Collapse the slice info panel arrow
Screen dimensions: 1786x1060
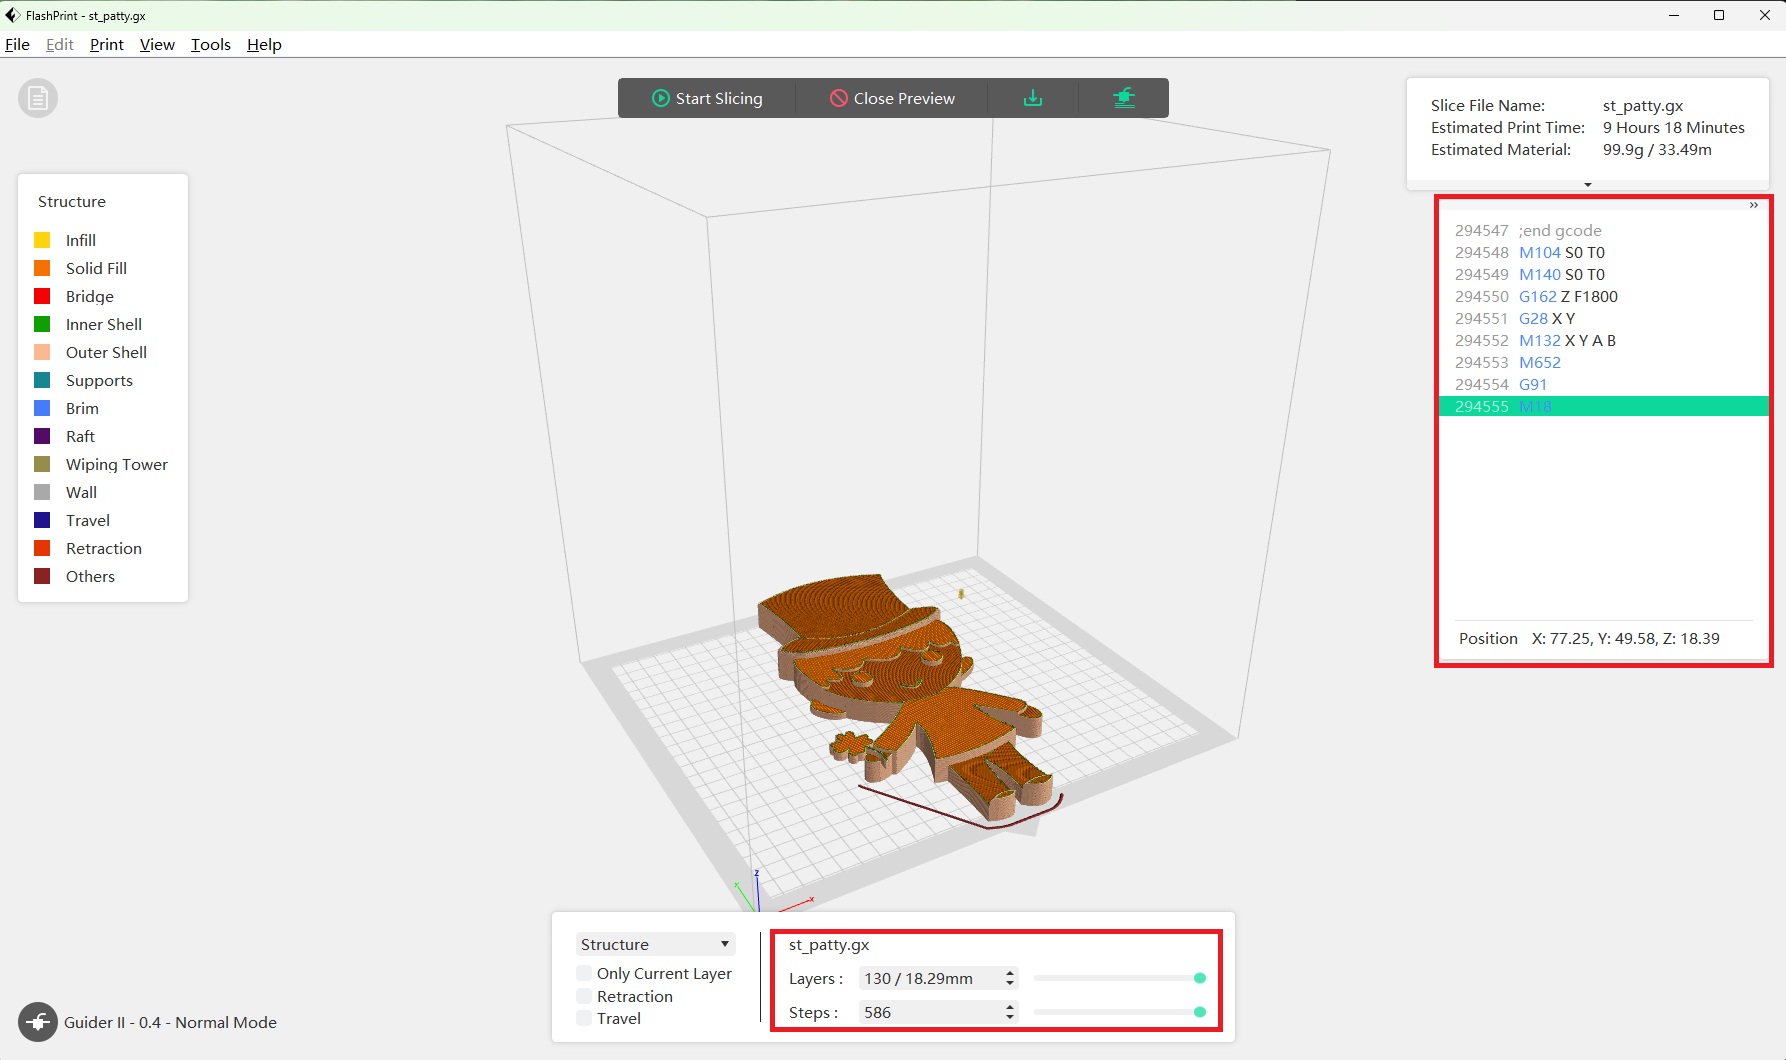tap(1587, 185)
